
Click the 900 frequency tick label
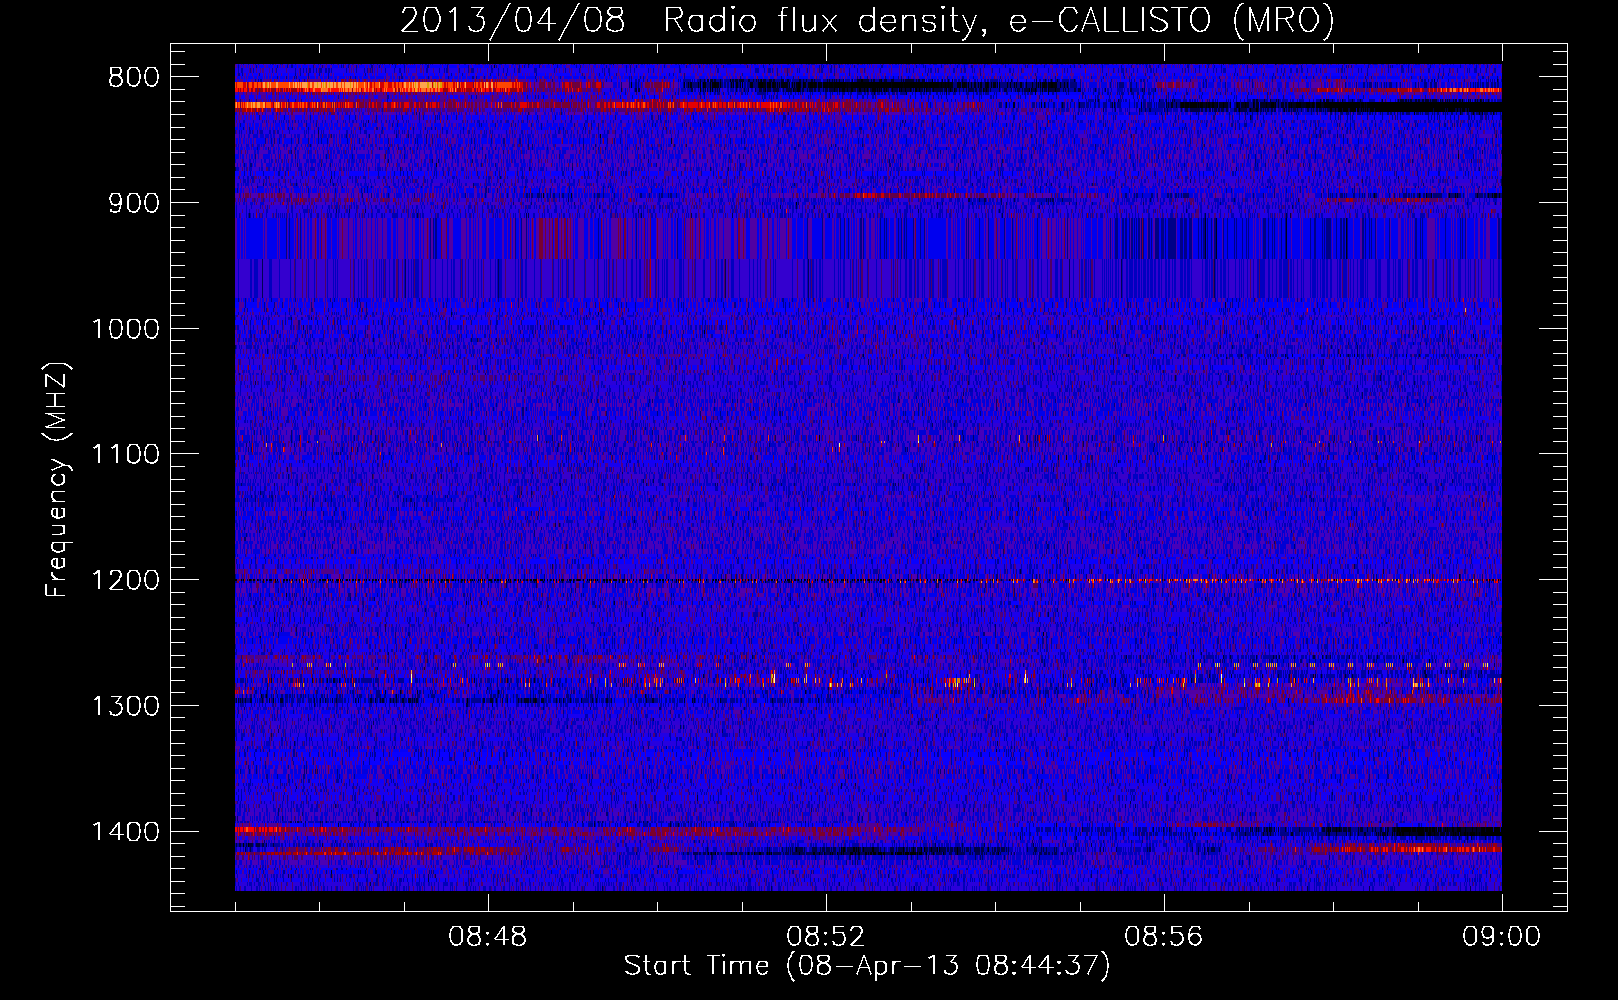coord(134,203)
